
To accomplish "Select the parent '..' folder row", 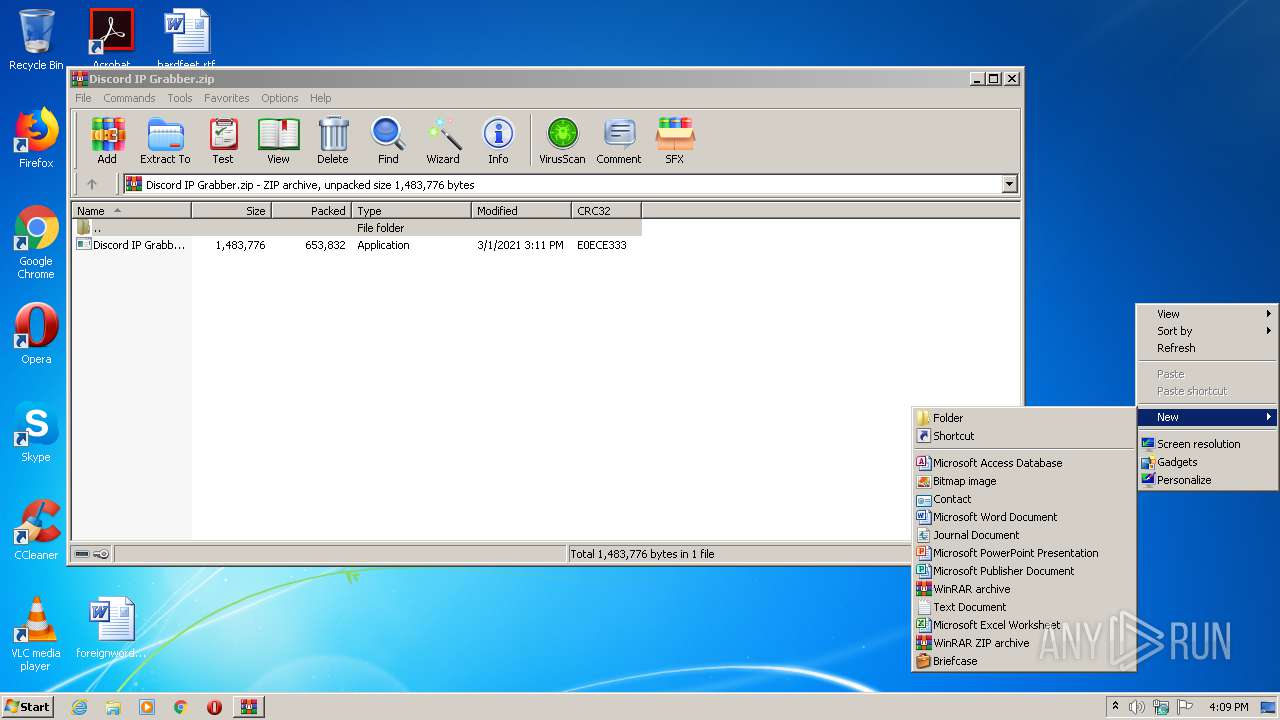I will click(x=357, y=228).
